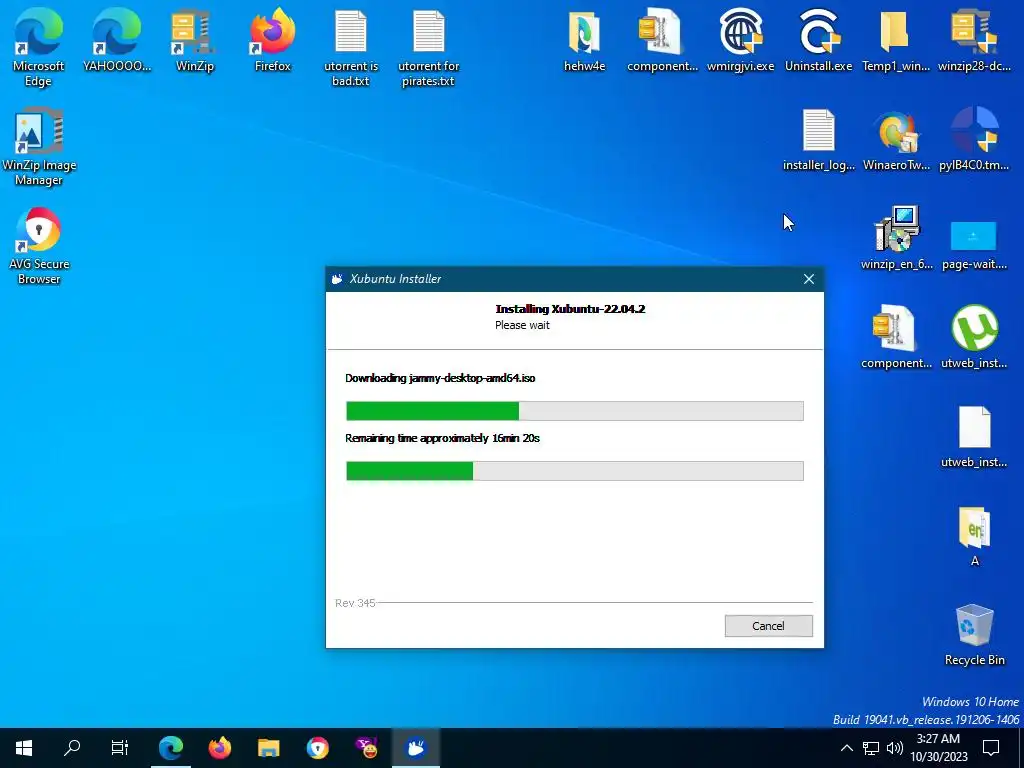This screenshot has height=768, width=1024.
Task: Open Firefox from the taskbar
Action: [220, 748]
